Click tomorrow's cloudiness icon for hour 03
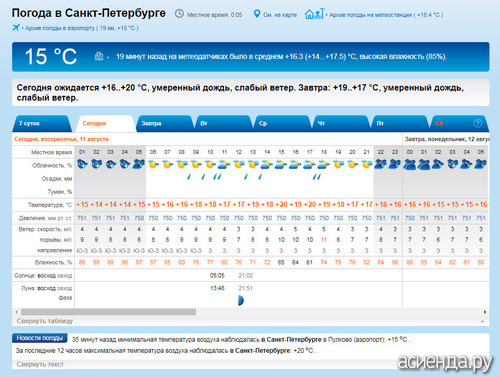Viewport: 500px width, 377px height. (x=453, y=164)
